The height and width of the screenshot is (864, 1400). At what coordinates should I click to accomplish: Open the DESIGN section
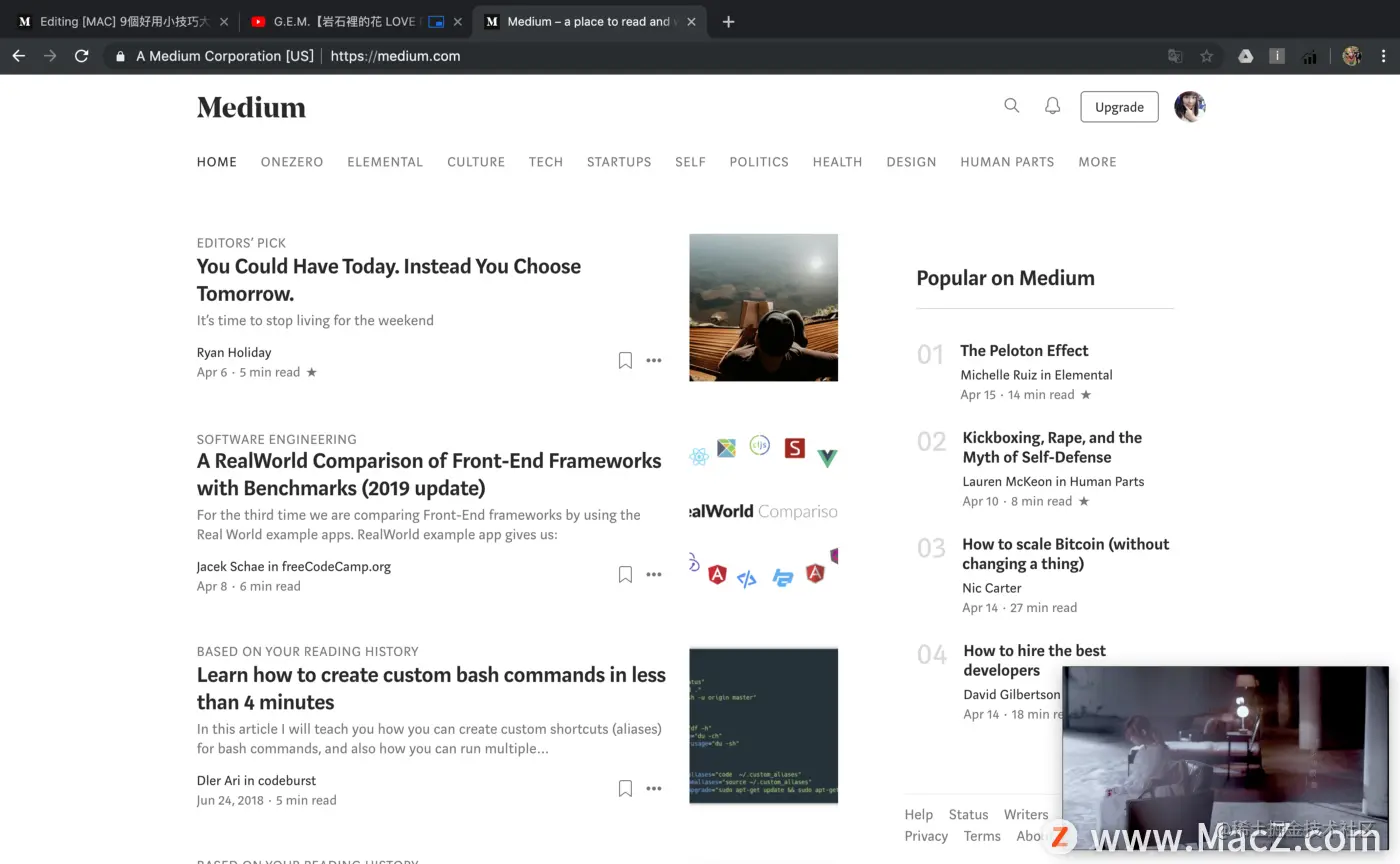click(x=911, y=162)
